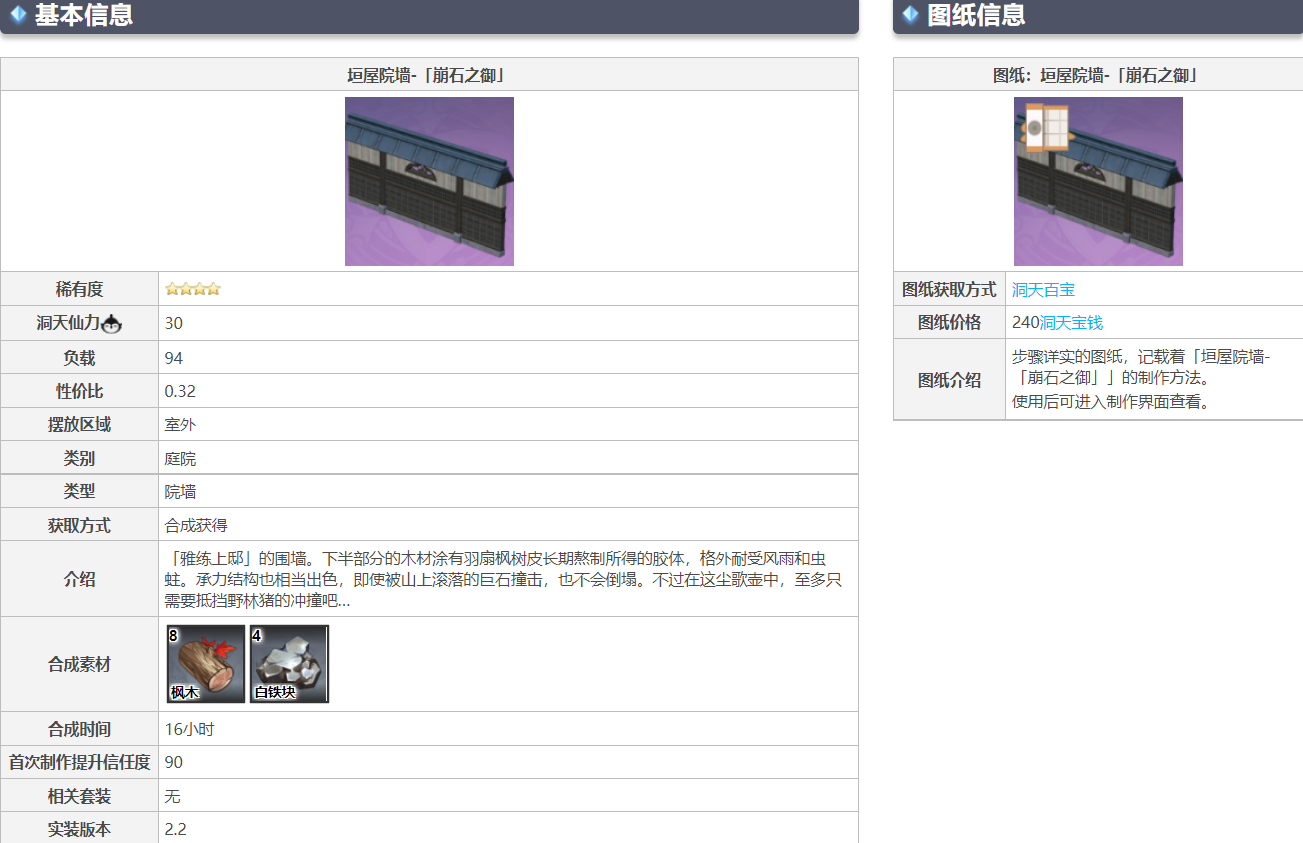The image size is (1303, 843).
Task: Click the 性价比 row label
Action: click(80, 391)
